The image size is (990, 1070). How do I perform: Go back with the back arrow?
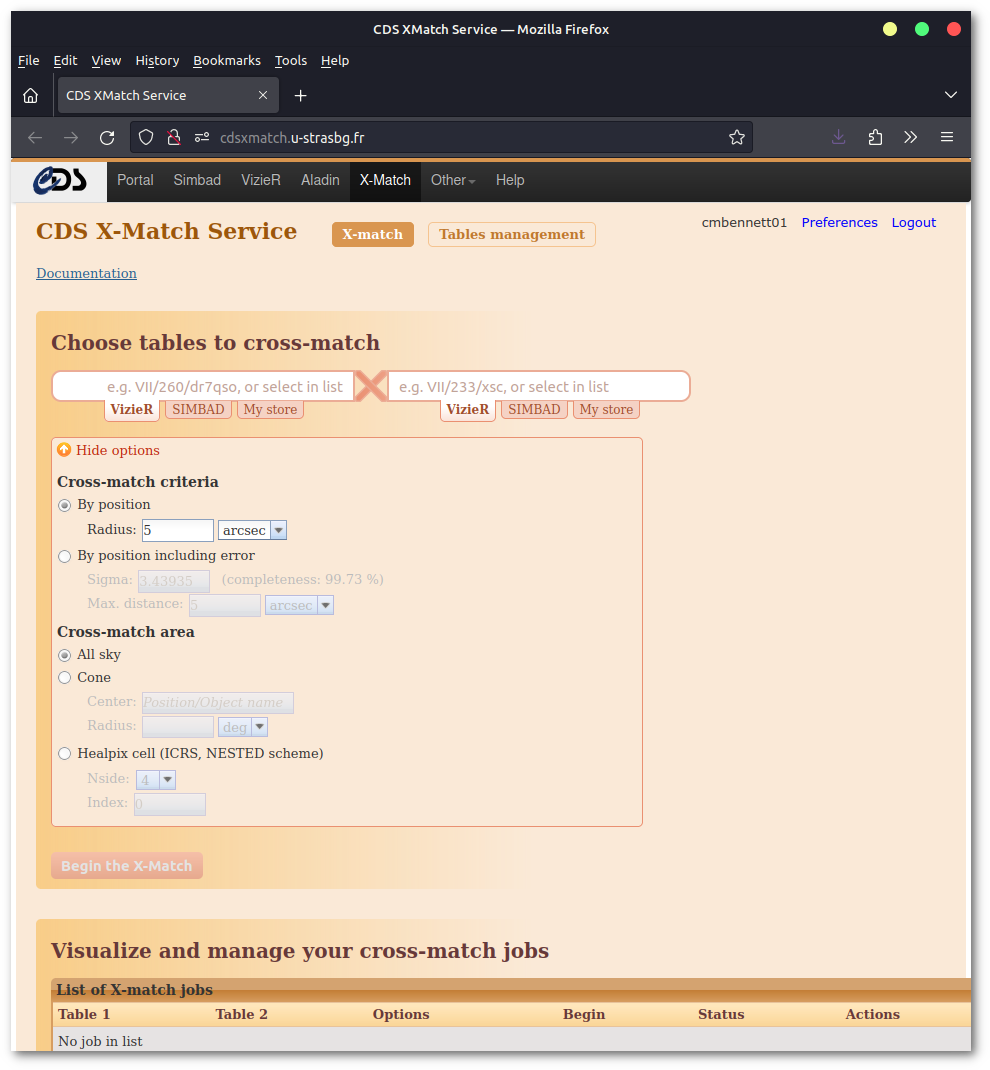pyautogui.click(x=35, y=138)
